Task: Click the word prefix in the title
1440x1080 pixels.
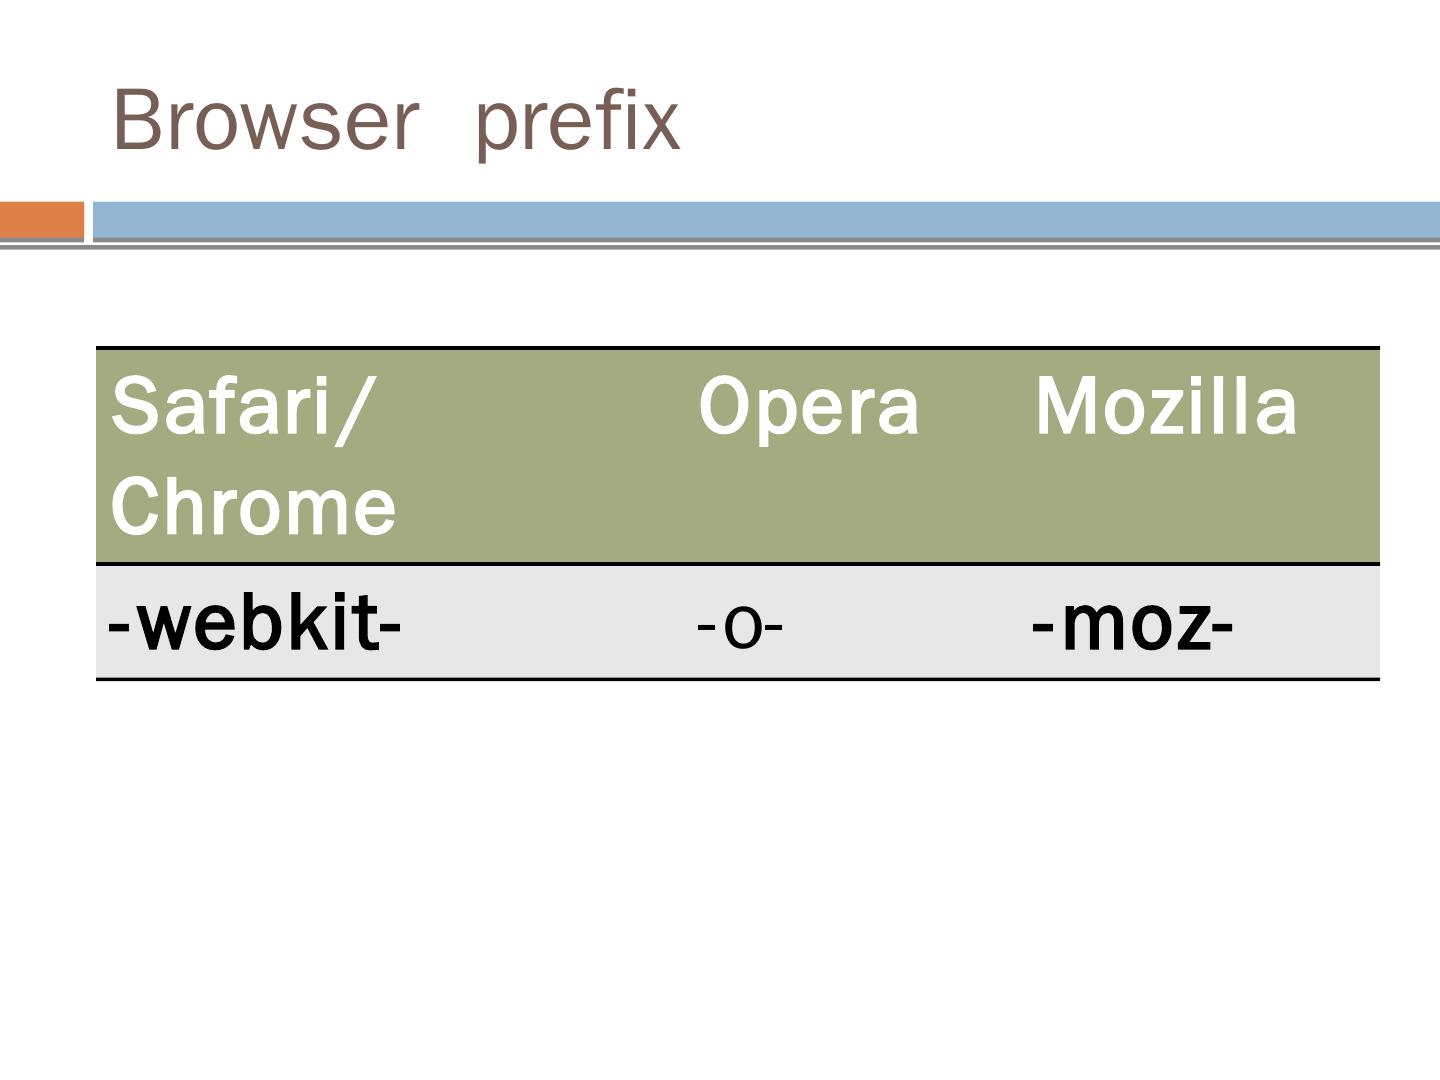Action: click(x=577, y=123)
